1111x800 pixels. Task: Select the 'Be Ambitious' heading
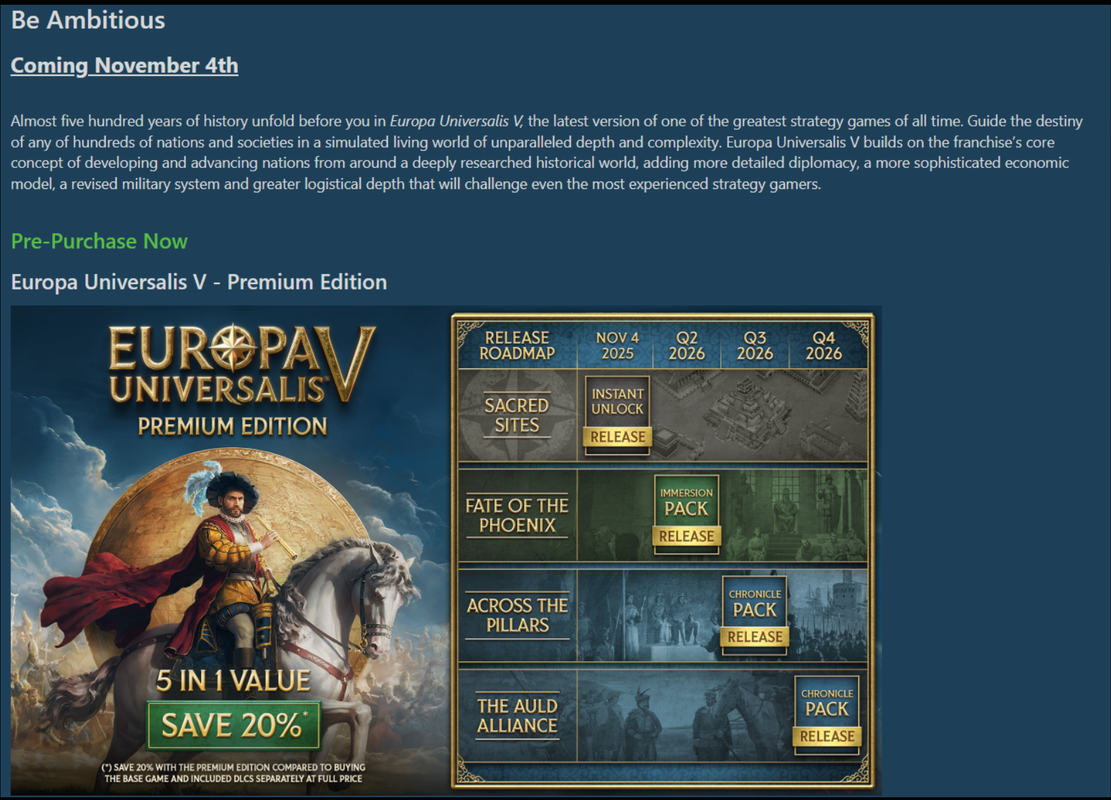(88, 20)
